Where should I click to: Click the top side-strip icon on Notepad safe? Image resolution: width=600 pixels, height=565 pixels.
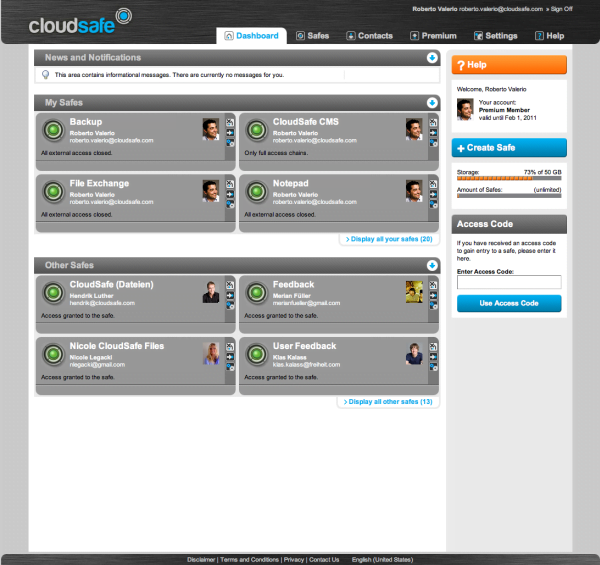pyautogui.click(x=433, y=184)
